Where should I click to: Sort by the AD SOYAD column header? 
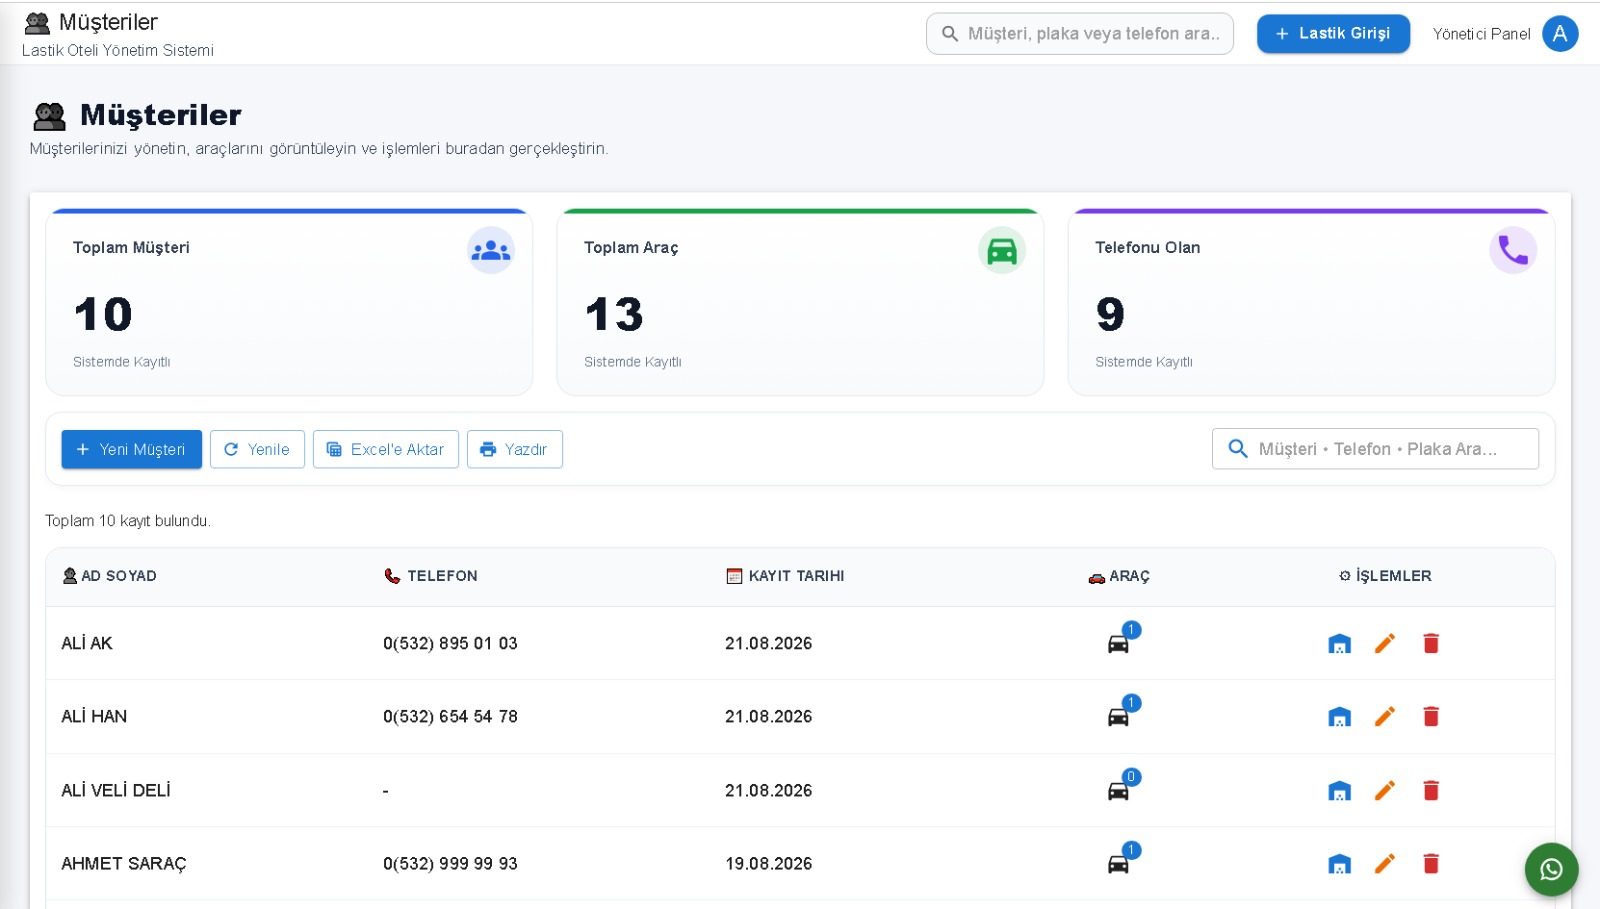pyautogui.click(x=110, y=577)
